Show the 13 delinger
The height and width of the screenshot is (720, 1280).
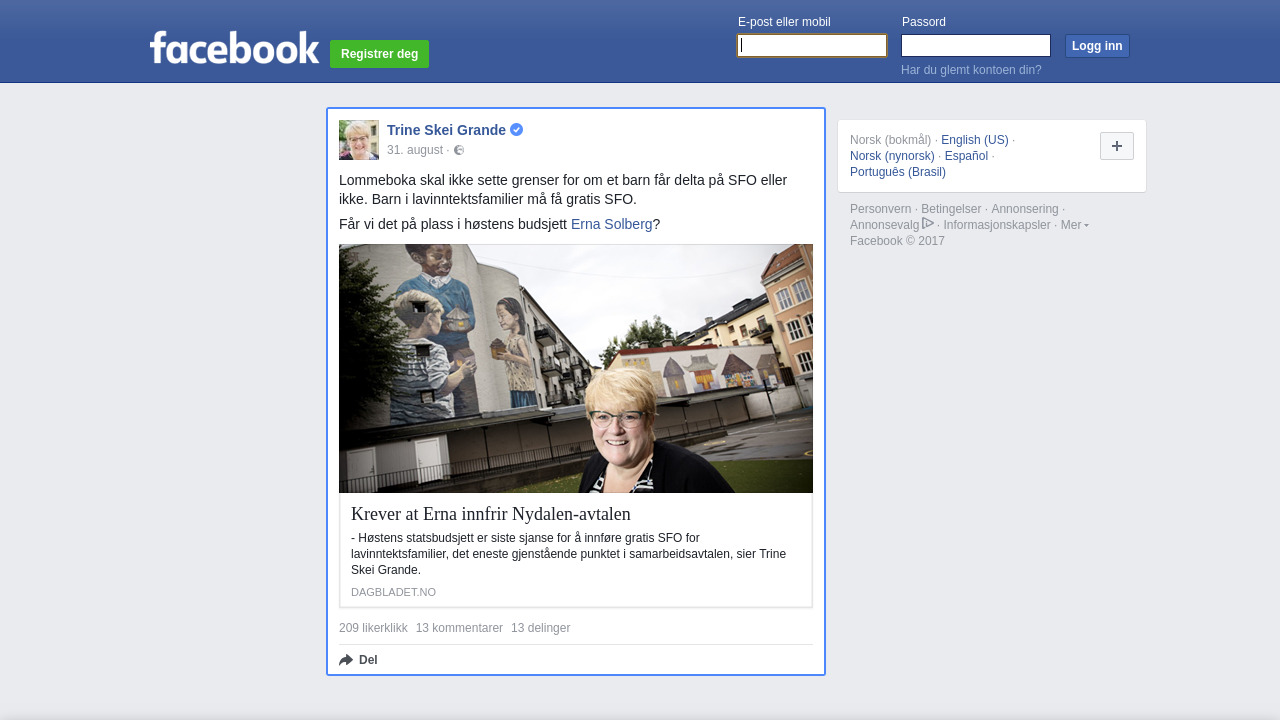(540, 628)
